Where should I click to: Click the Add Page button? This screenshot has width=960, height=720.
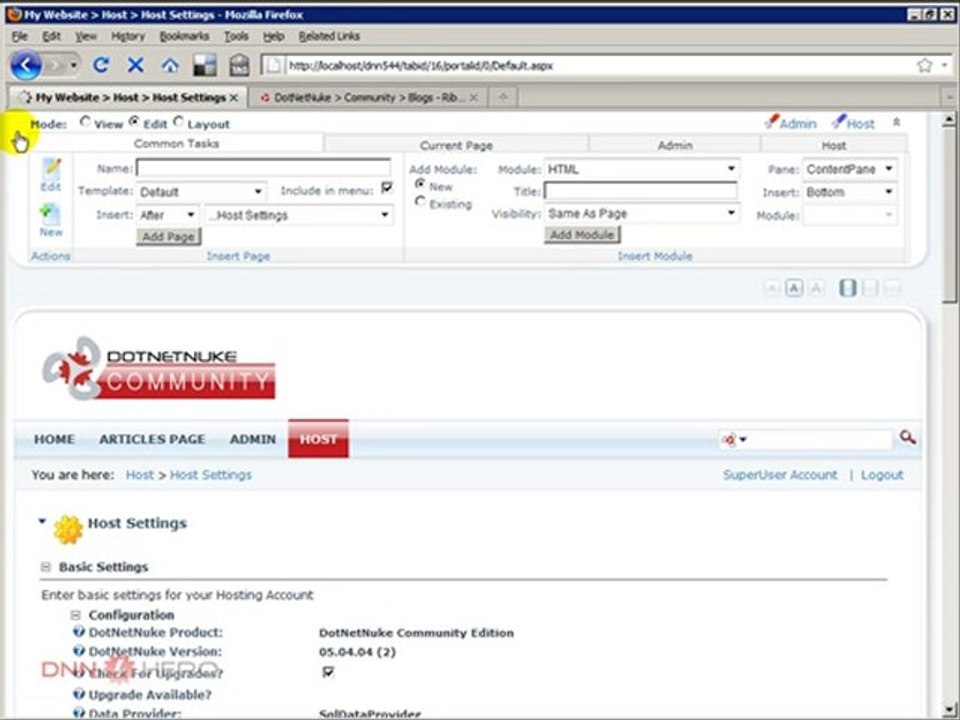(168, 237)
